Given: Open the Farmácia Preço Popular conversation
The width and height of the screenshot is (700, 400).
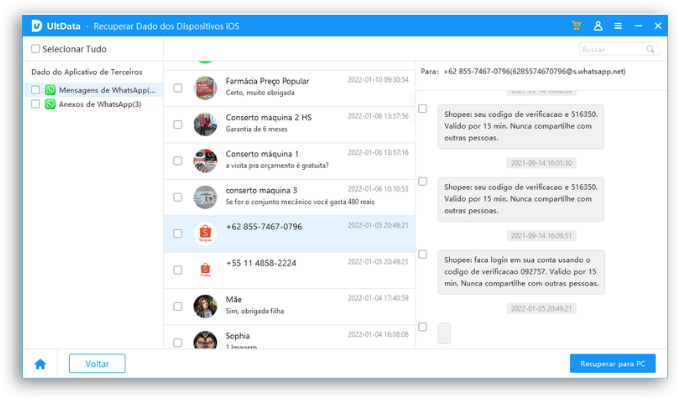Looking at the screenshot, I should pyautogui.click(x=289, y=88).
